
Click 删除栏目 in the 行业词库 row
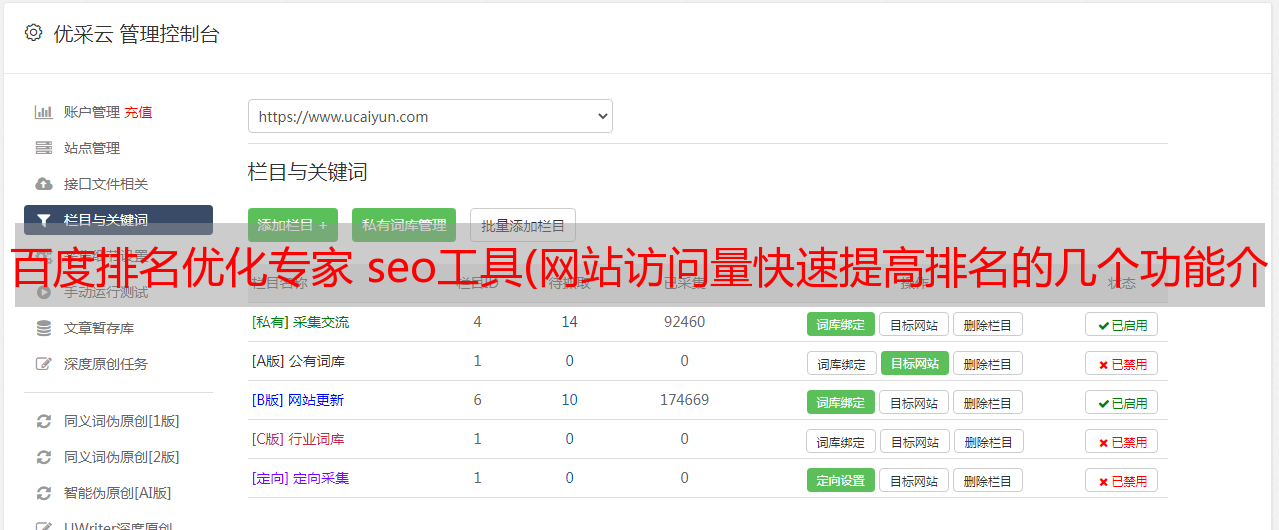pos(988,441)
